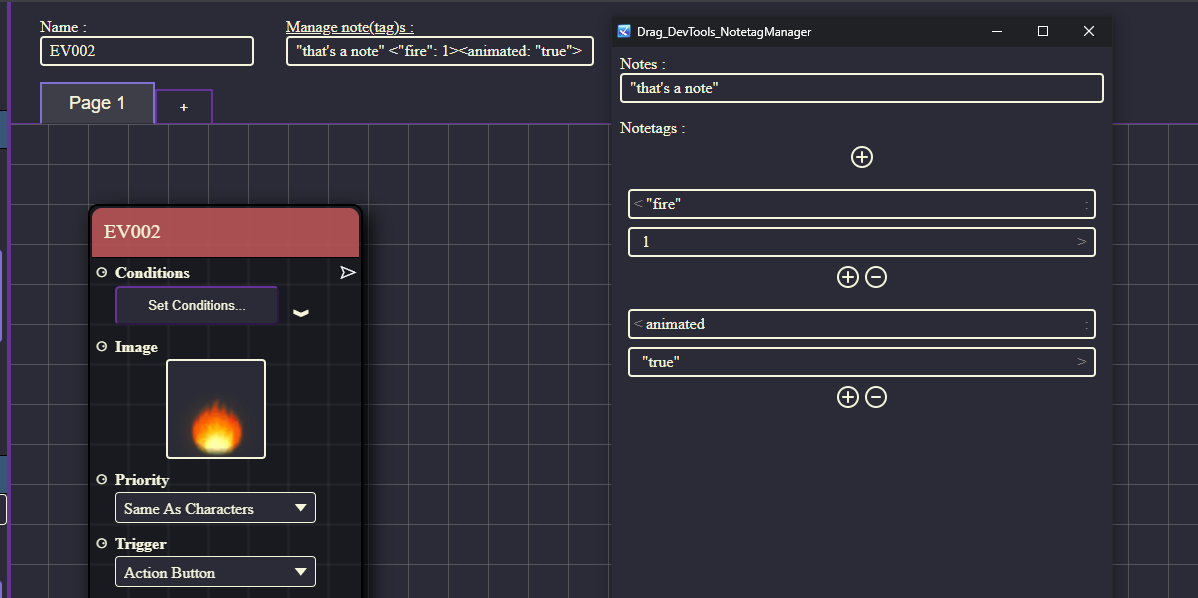Open the Priority dropdown Same As Characters
The width and height of the screenshot is (1198, 598).
[x=215, y=508]
